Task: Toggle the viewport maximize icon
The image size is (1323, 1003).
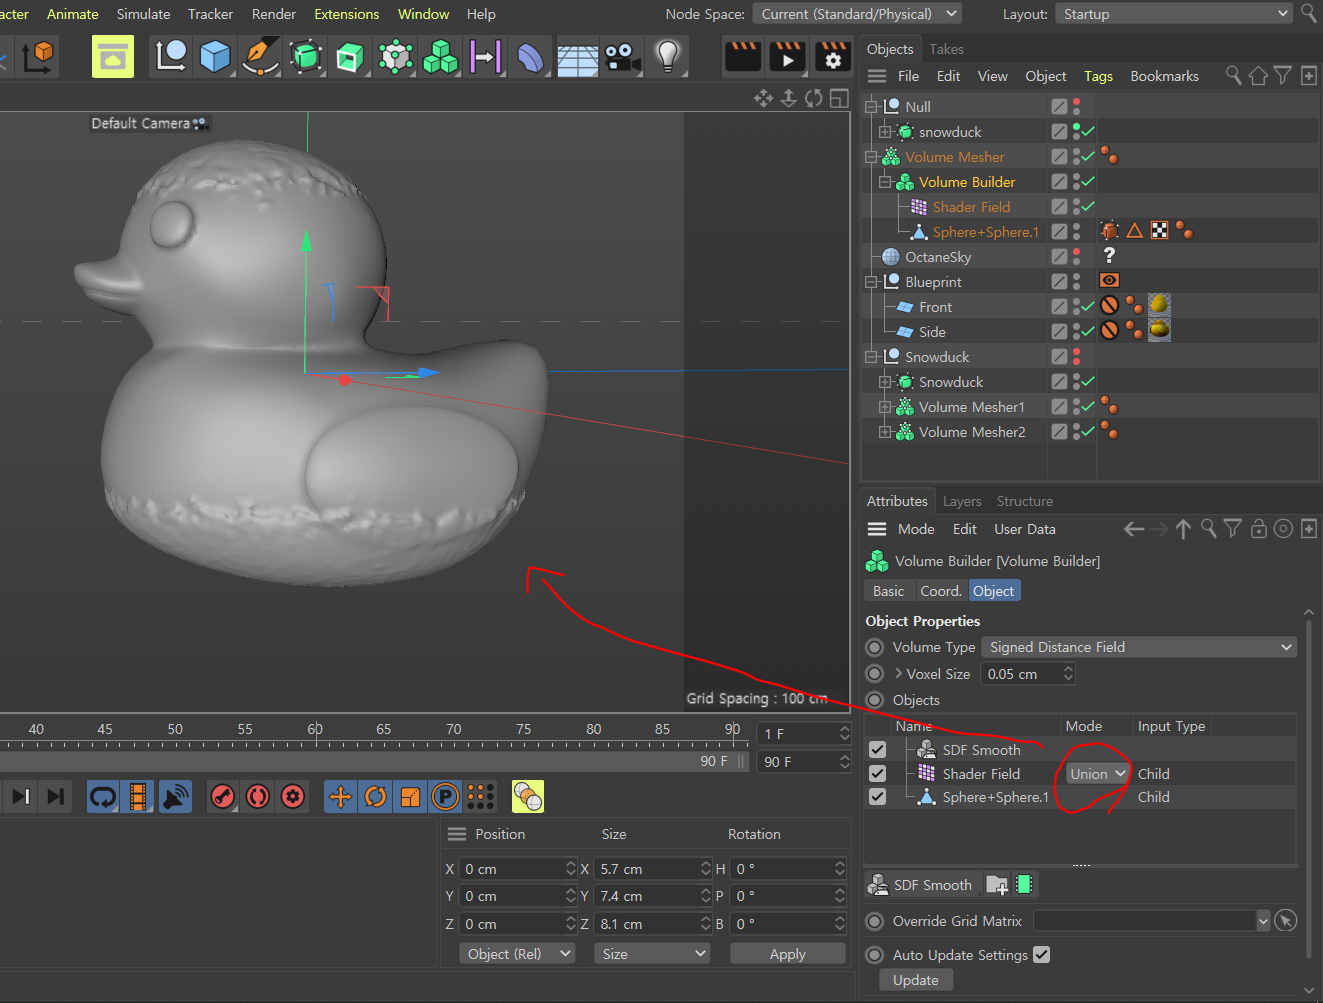Action: pos(839,98)
